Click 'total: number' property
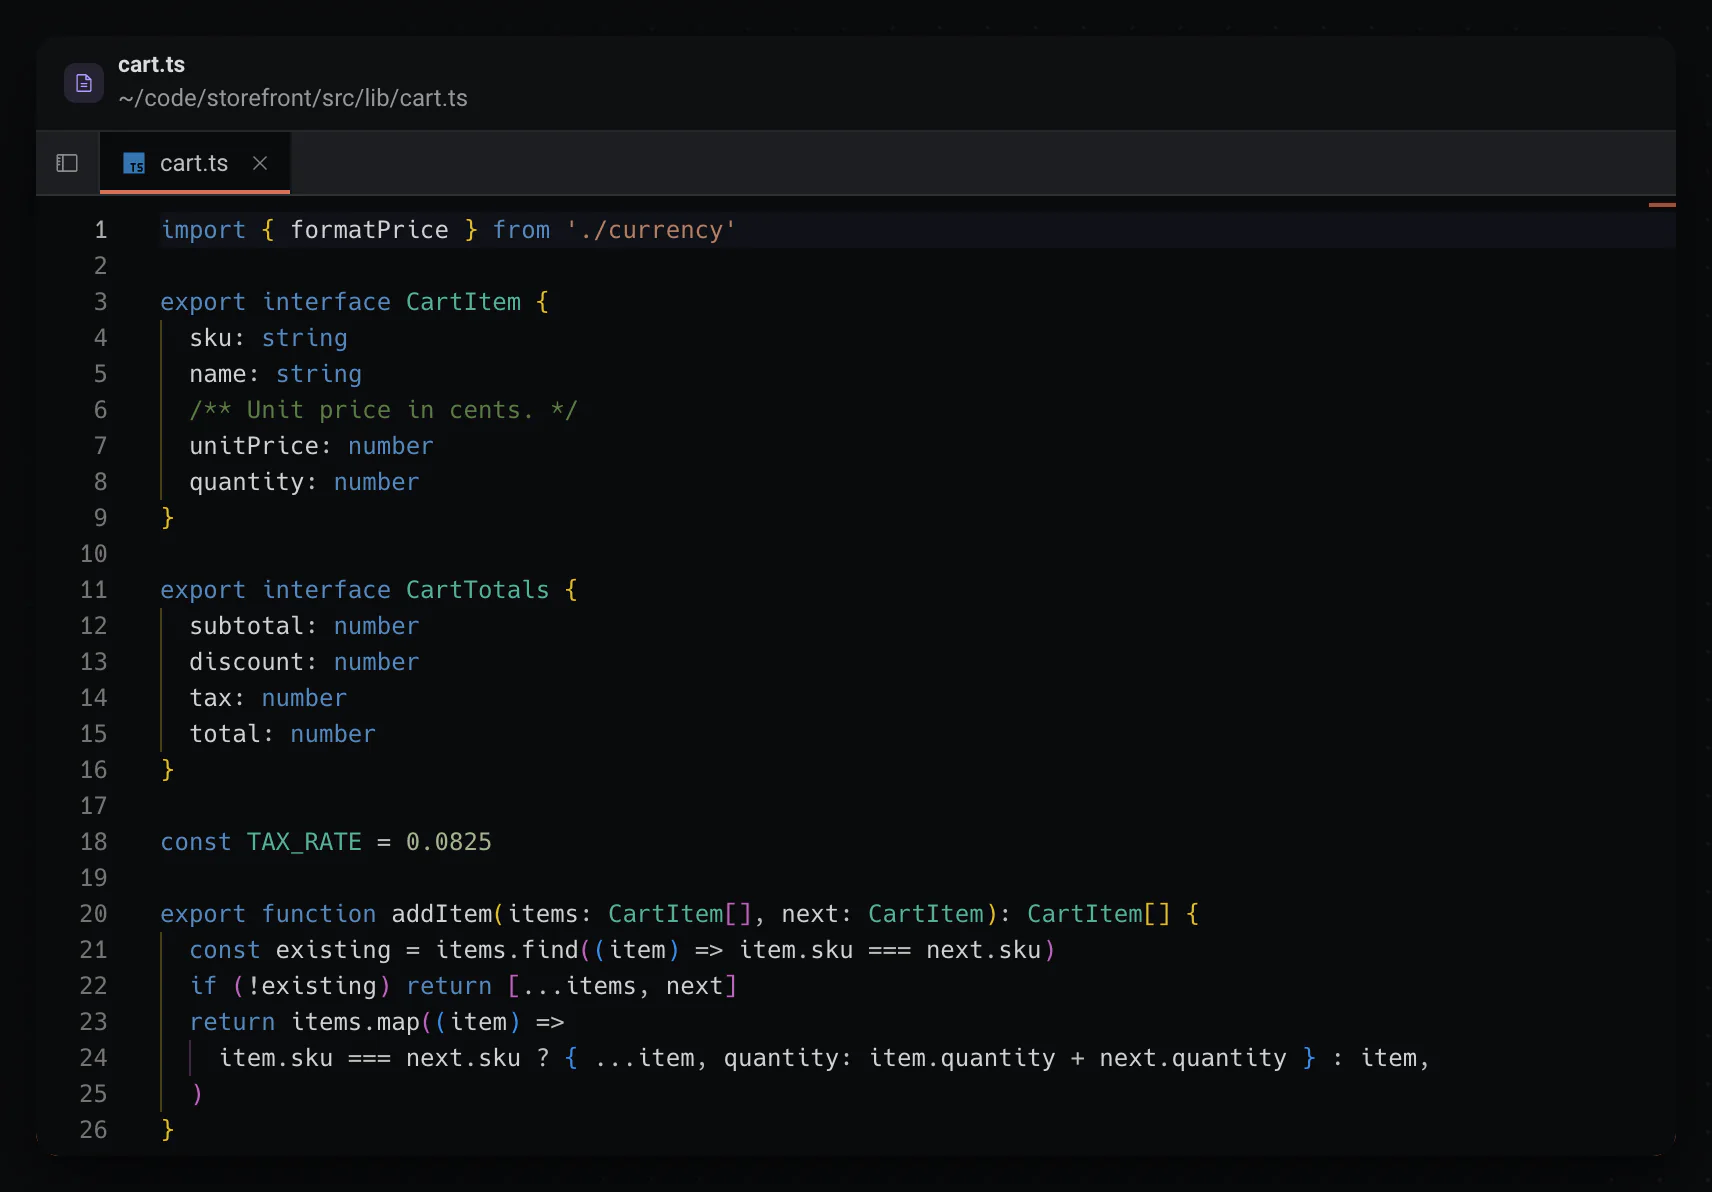Screen dimensions: 1712x1192 (x=283, y=734)
